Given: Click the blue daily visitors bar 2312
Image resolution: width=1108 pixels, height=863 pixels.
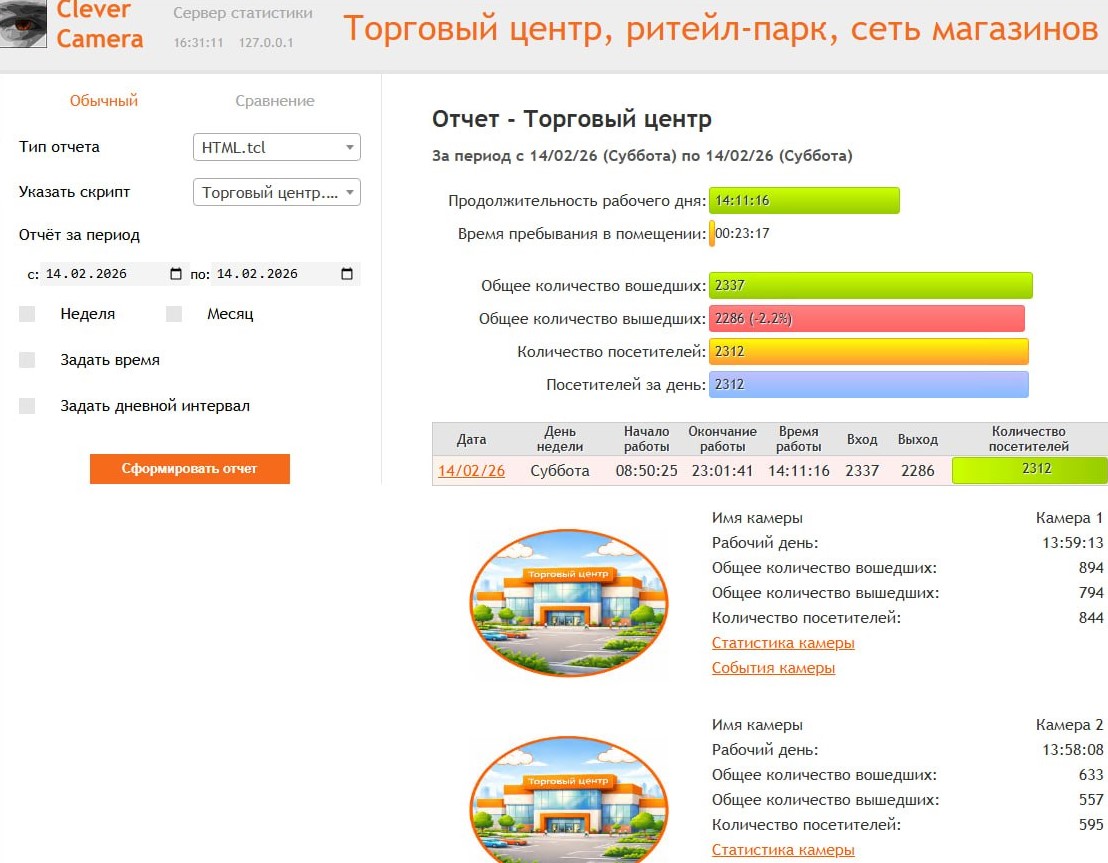Looking at the screenshot, I should click(x=868, y=384).
